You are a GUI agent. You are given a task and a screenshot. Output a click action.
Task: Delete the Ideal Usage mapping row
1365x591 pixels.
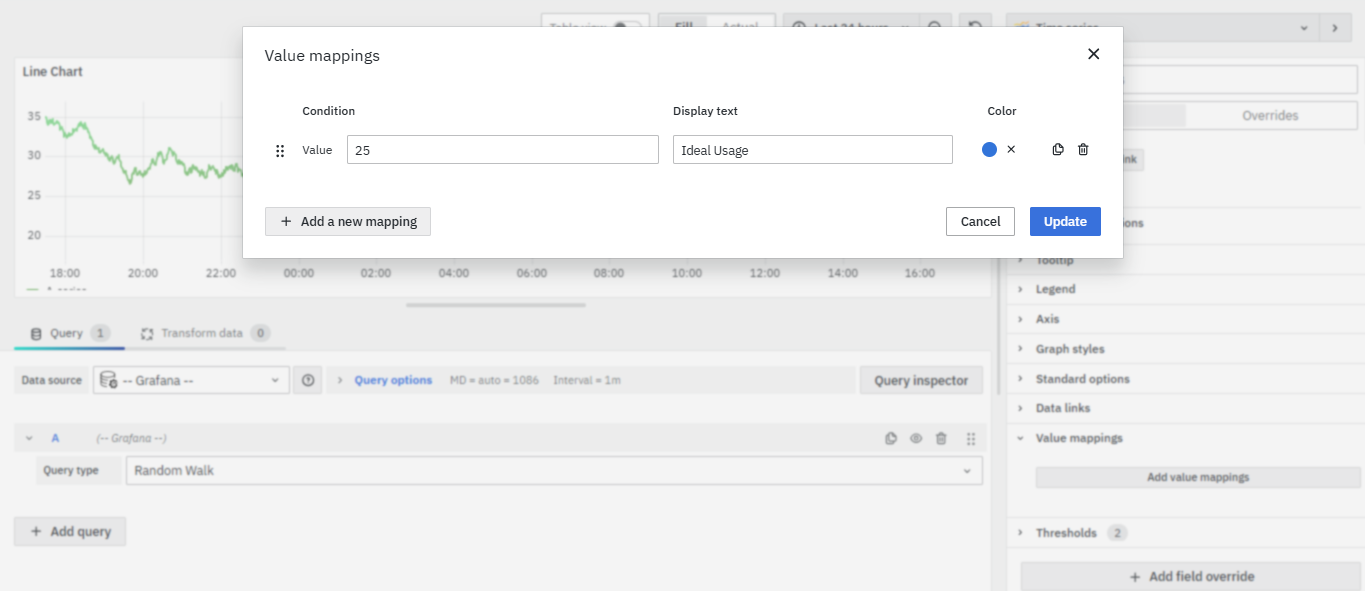tap(1083, 150)
